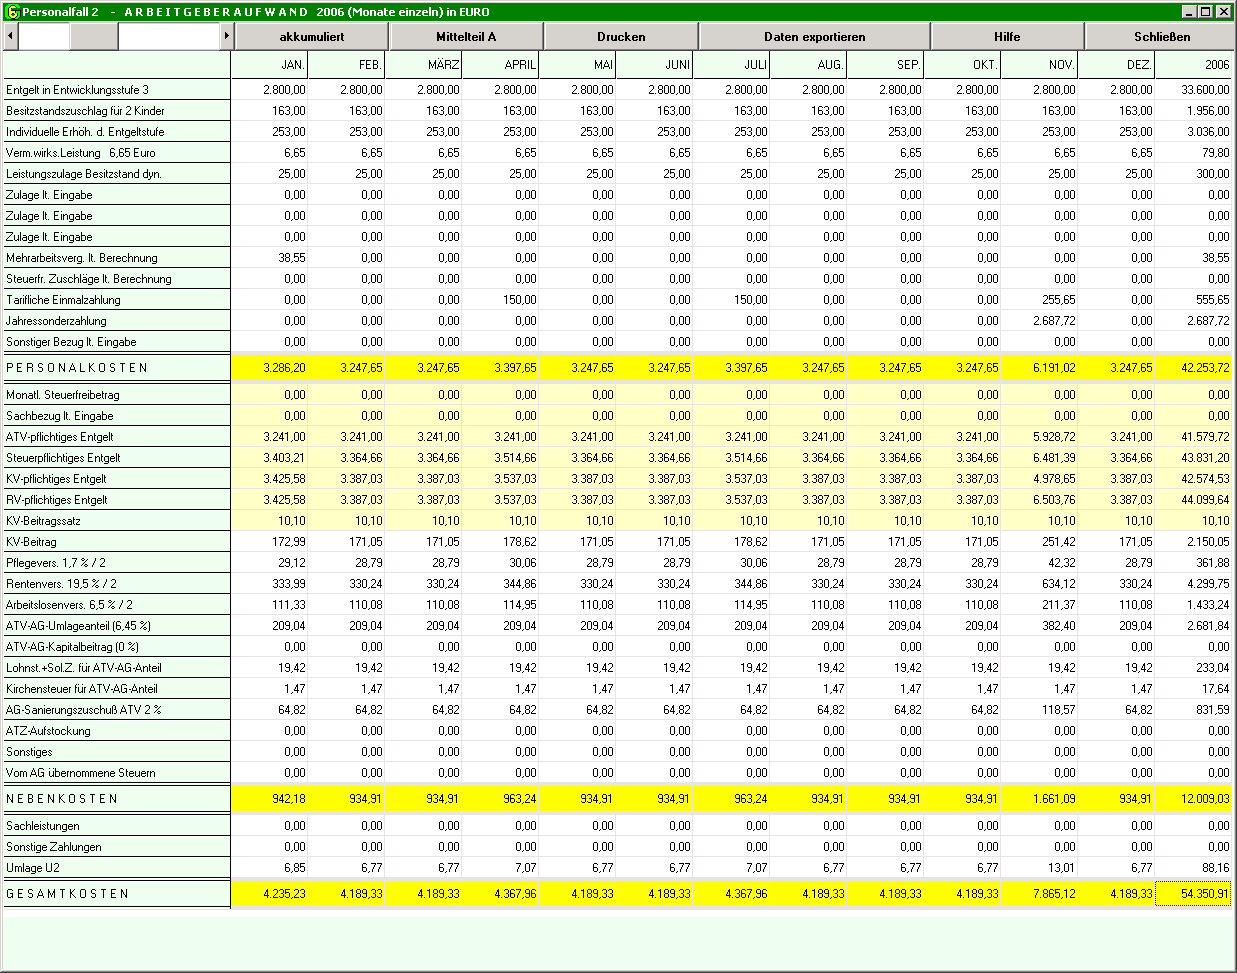This screenshot has height=973, width=1237.
Task: Click the right arrow of the horizontal scrollbar
Action: point(227,36)
